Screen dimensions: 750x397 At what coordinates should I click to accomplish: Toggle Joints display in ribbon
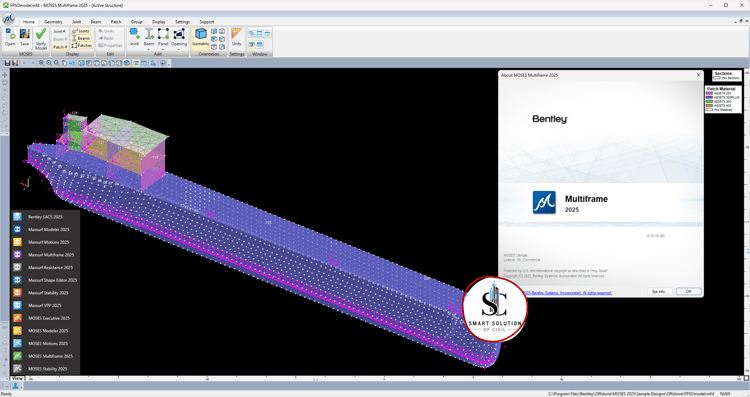click(81, 31)
